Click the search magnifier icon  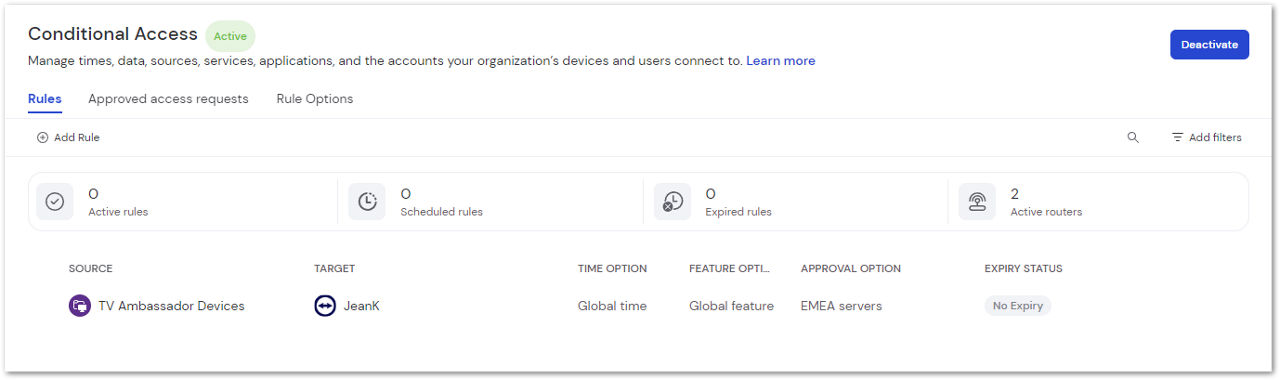point(1133,138)
